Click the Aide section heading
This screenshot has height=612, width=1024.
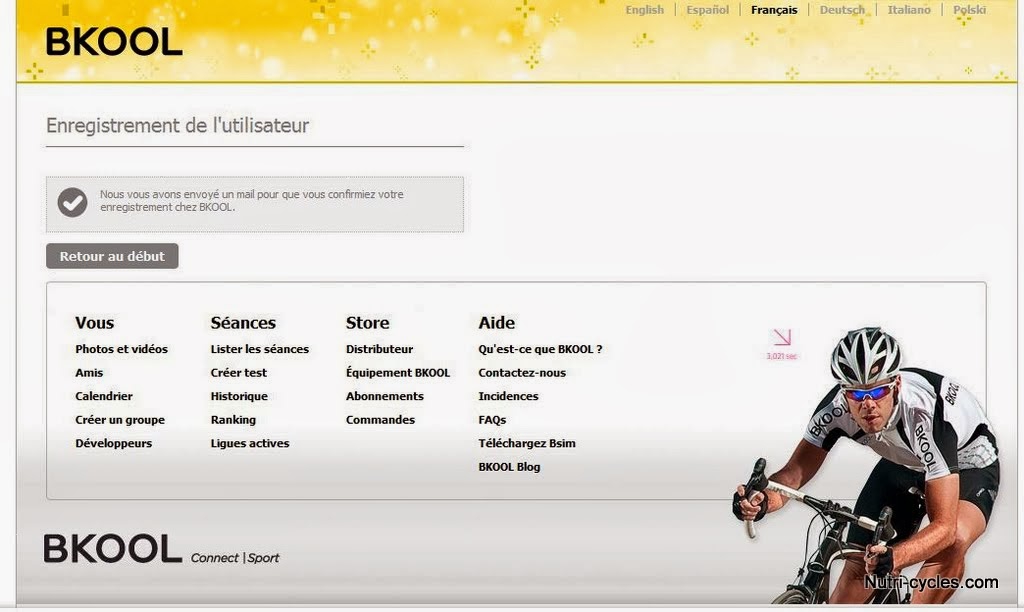click(x=496, y=323)
